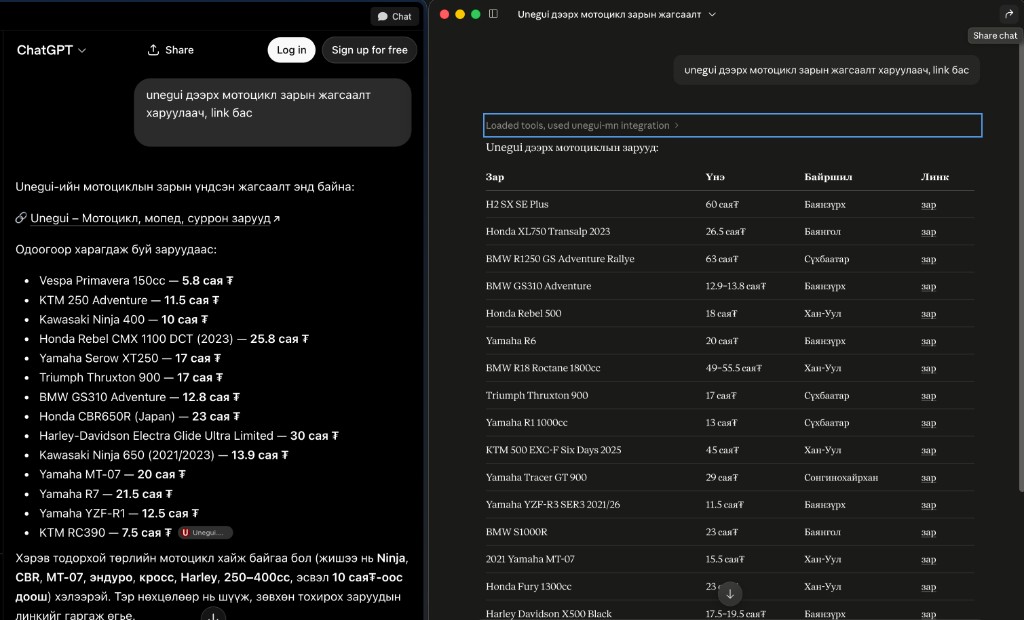
Task: Click scroll-down arrow in ChatGPT window
Action: (213, 615)
